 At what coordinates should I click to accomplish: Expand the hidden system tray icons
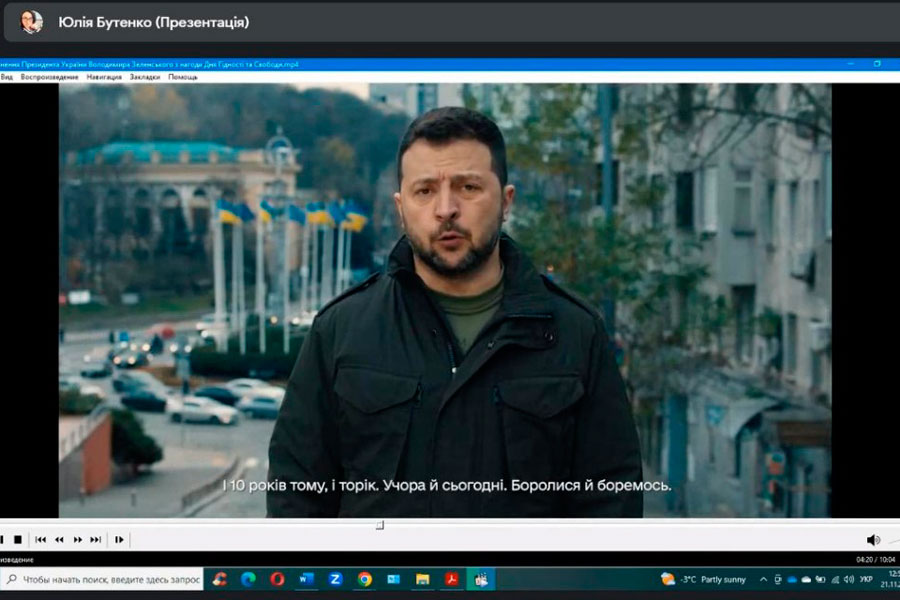764,579
